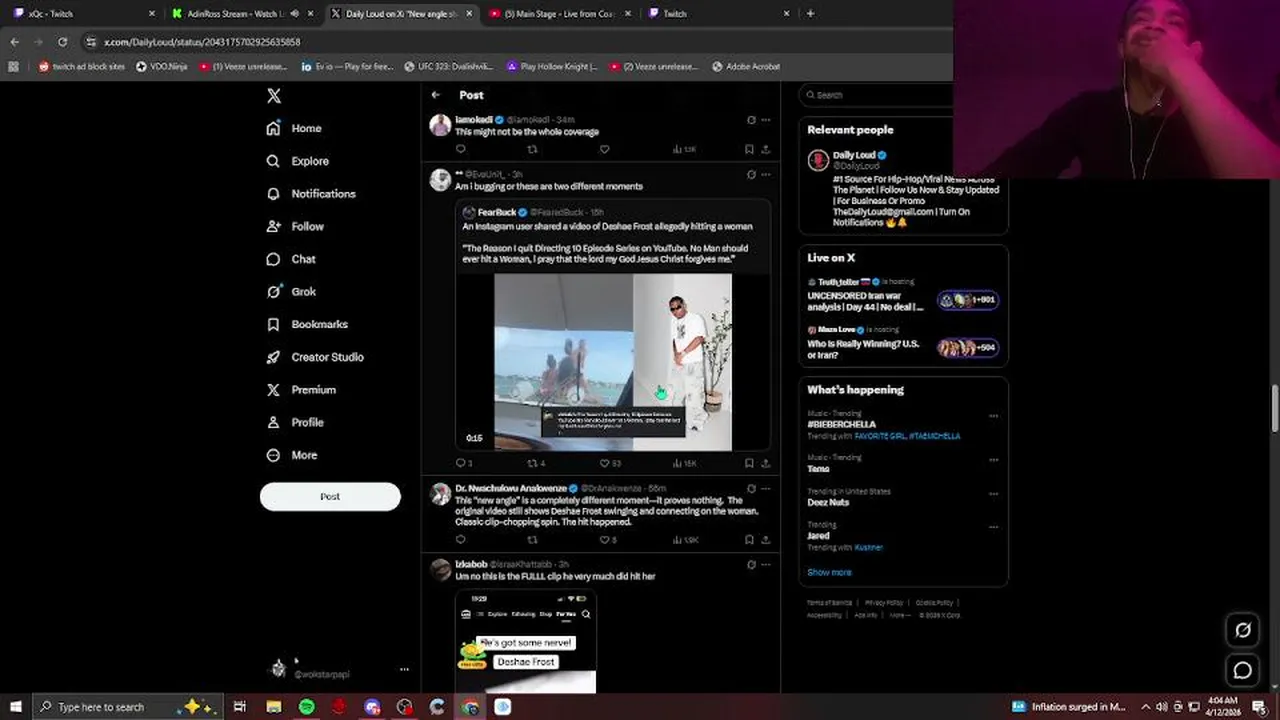
Task: Open Bookmarks in the X sidebar
Action: (x=307, y=324)
